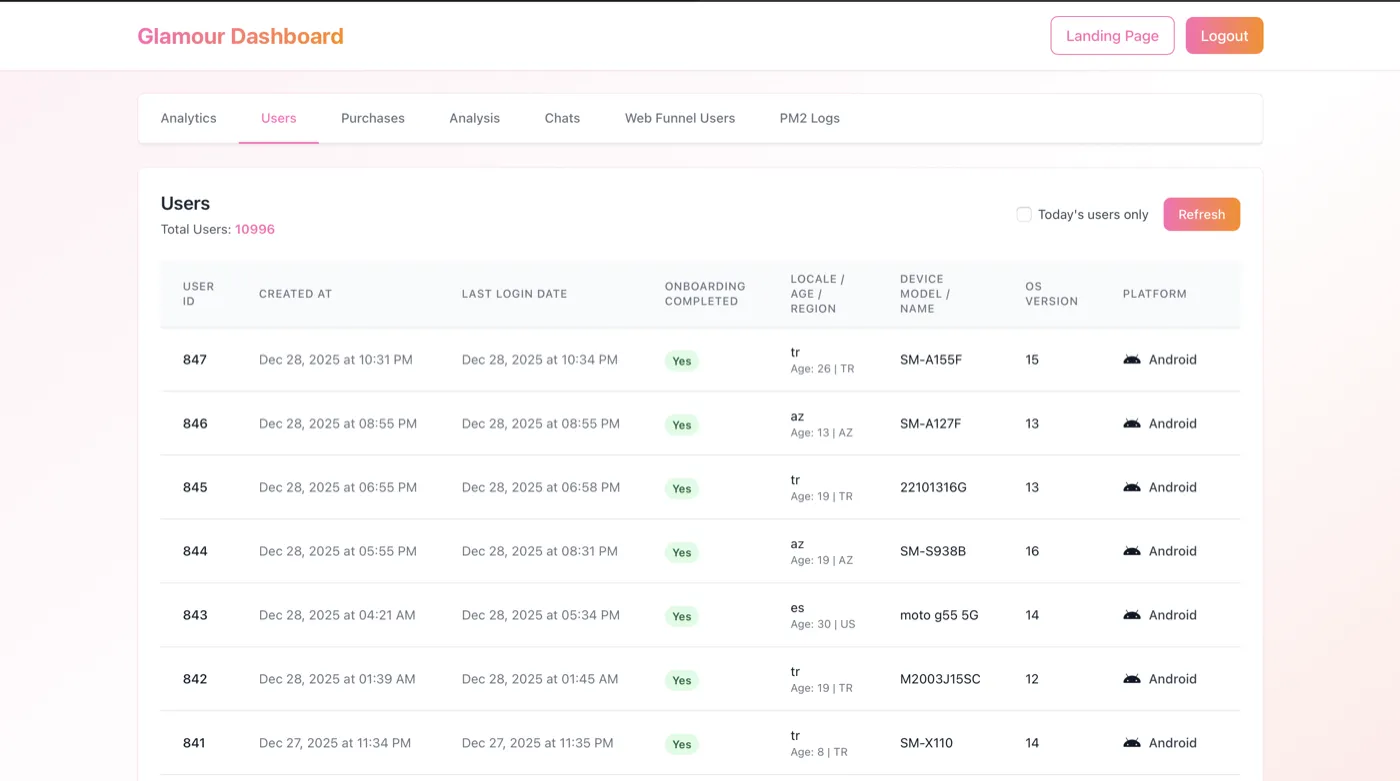Open the Purchases tab
Screen dimensions: 1400x781
click(x=373, y=118)
